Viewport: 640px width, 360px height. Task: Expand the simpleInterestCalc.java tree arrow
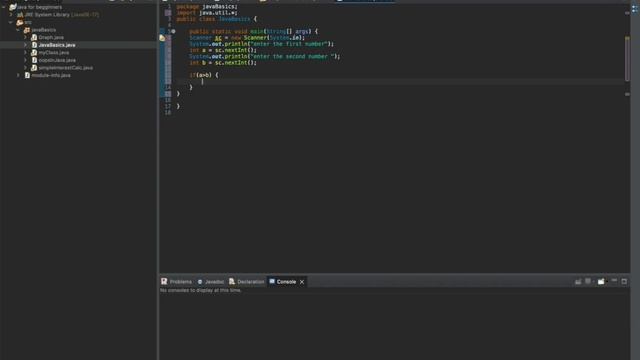pos(26,68)
